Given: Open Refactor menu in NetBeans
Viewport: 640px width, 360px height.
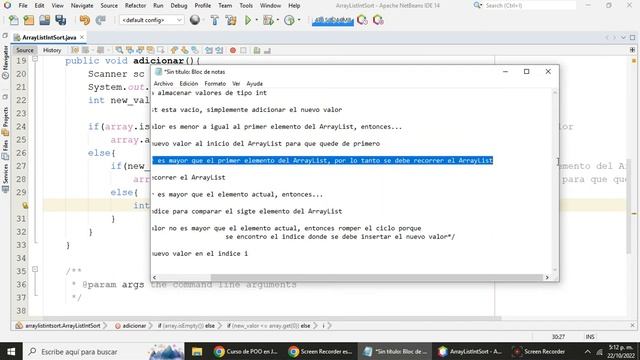Looking at the screenshot, I should tap(135, 5).
